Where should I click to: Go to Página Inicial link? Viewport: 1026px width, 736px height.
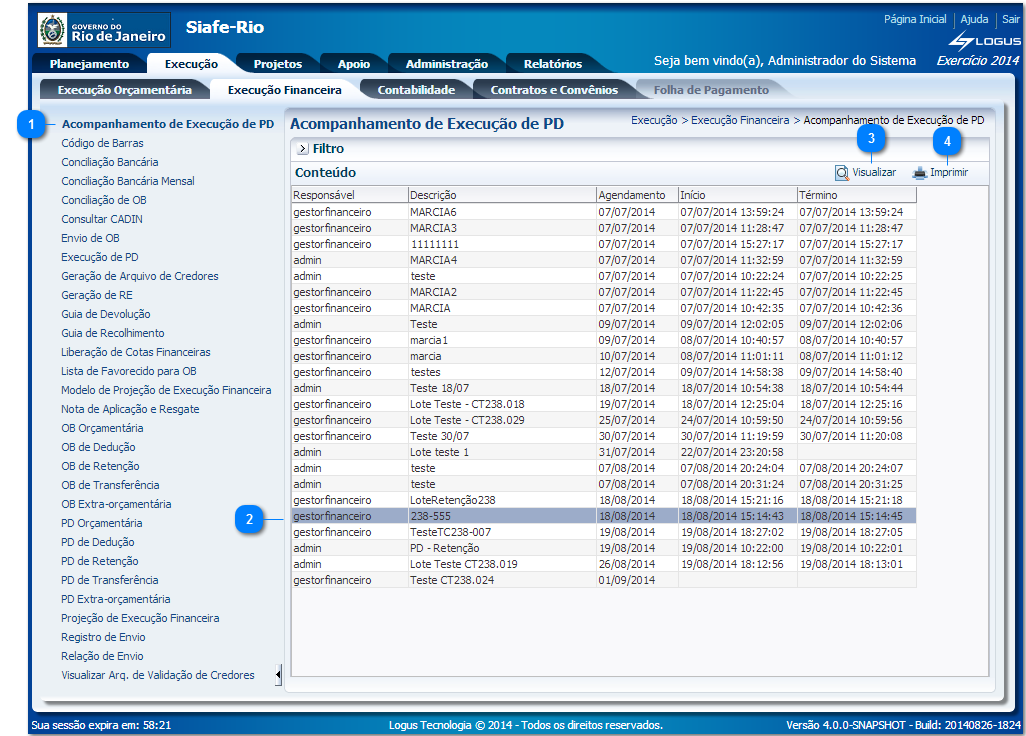pyautogui.click(x=915, y=19)
